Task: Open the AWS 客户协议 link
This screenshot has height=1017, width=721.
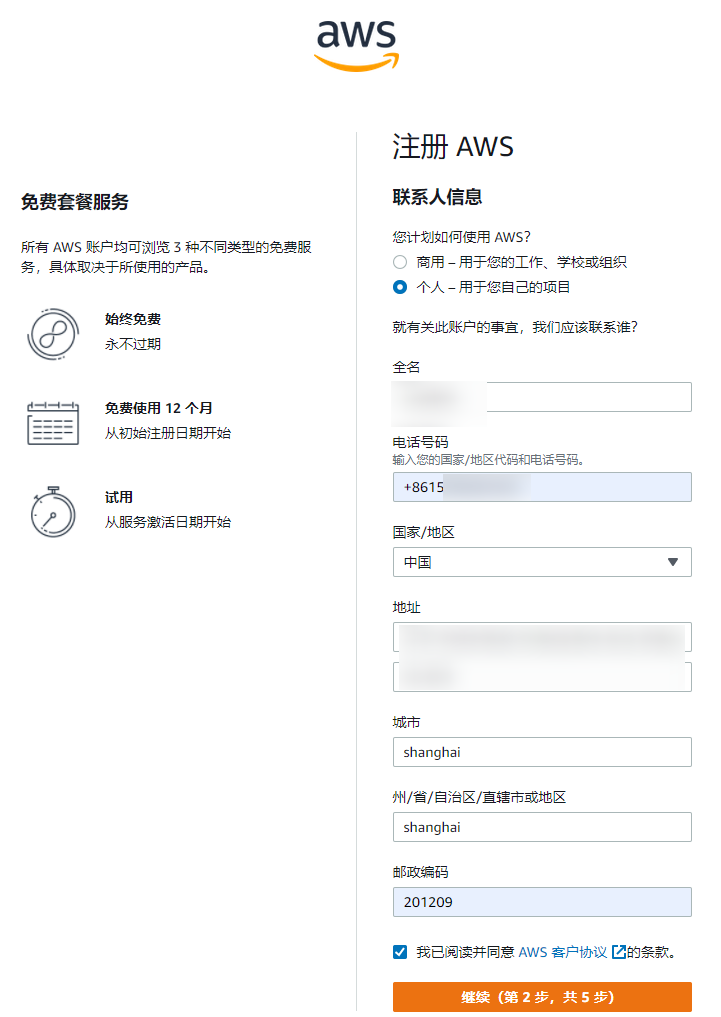Action: (x=563, y=951)
